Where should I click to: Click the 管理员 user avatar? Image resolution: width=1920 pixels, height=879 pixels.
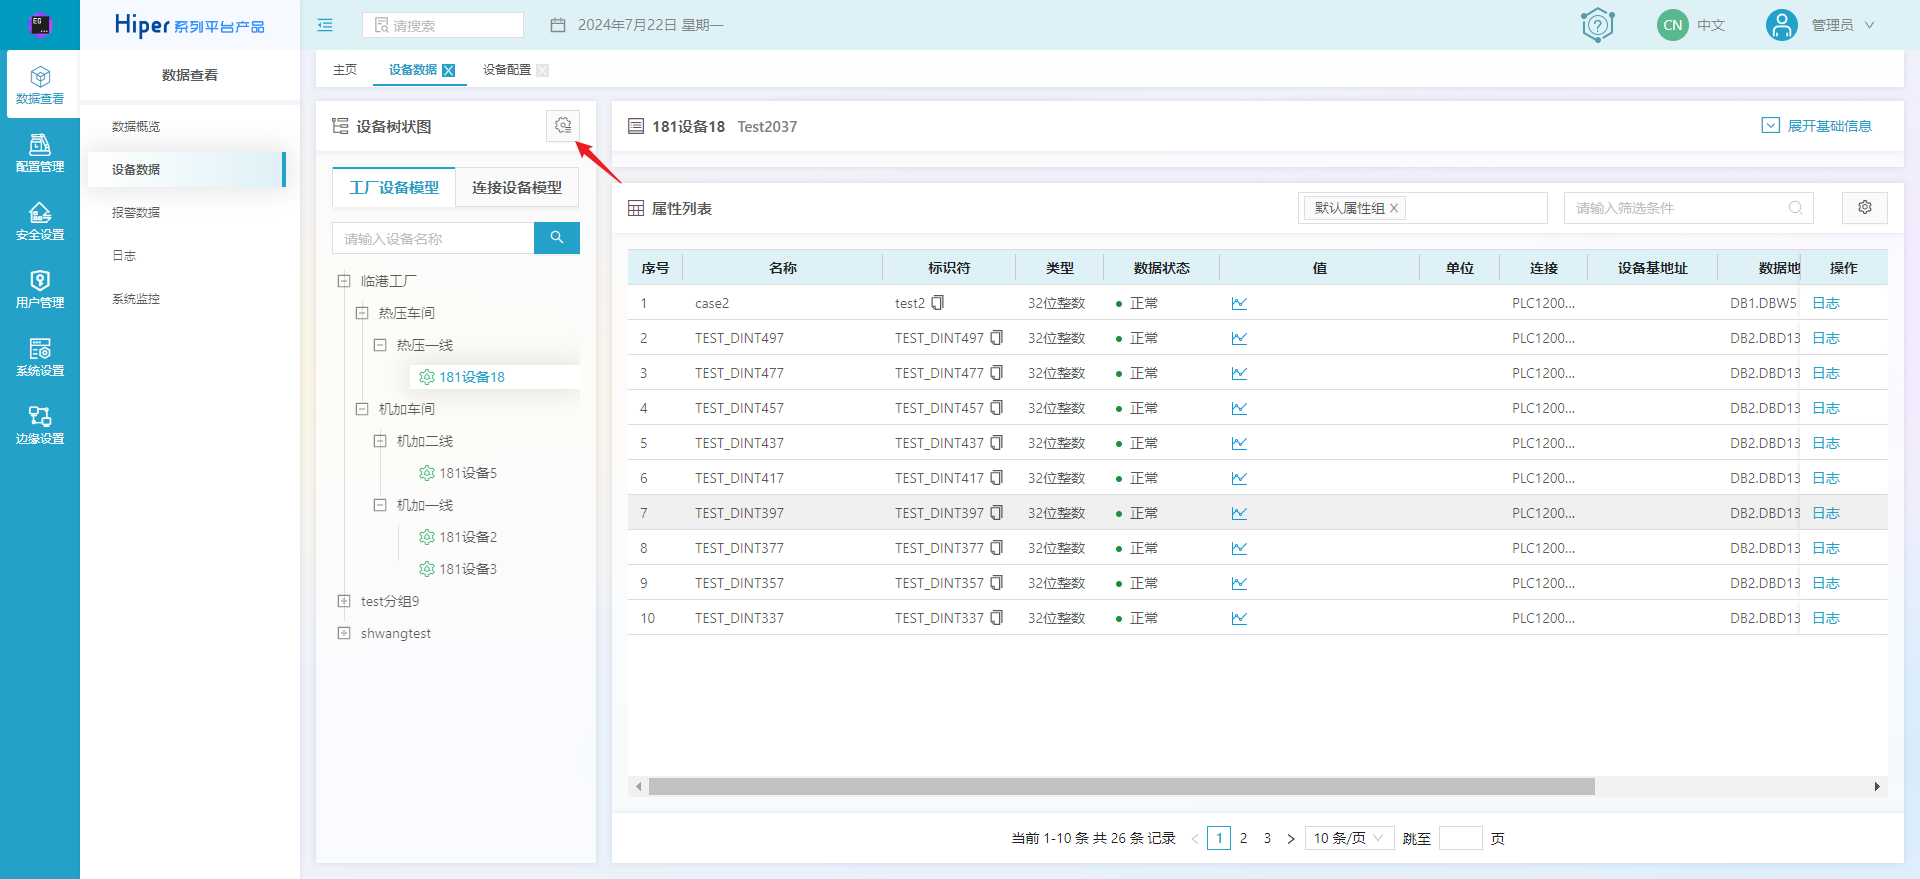1781,25
